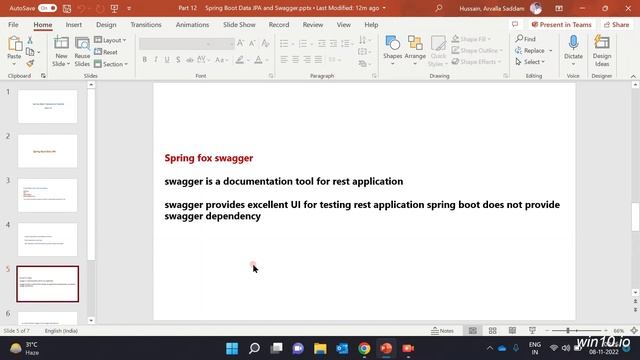Center align text
This screenshot has width=640, height=360.
click(x=296, y=60)
